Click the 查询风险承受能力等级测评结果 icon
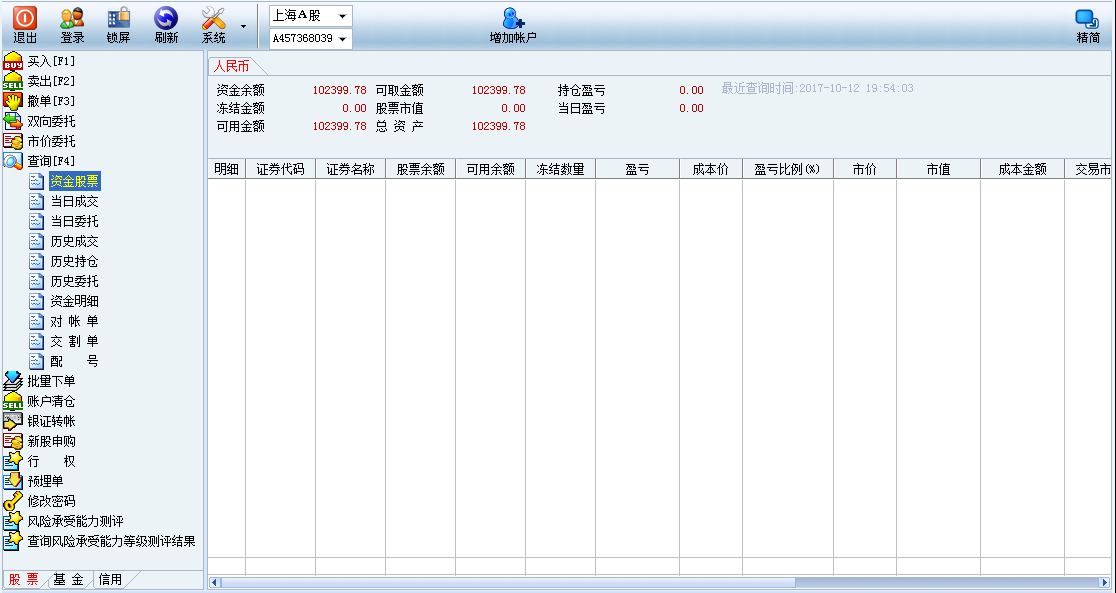The width and height of the screenshot is (1116, 593). pos(13,541)
